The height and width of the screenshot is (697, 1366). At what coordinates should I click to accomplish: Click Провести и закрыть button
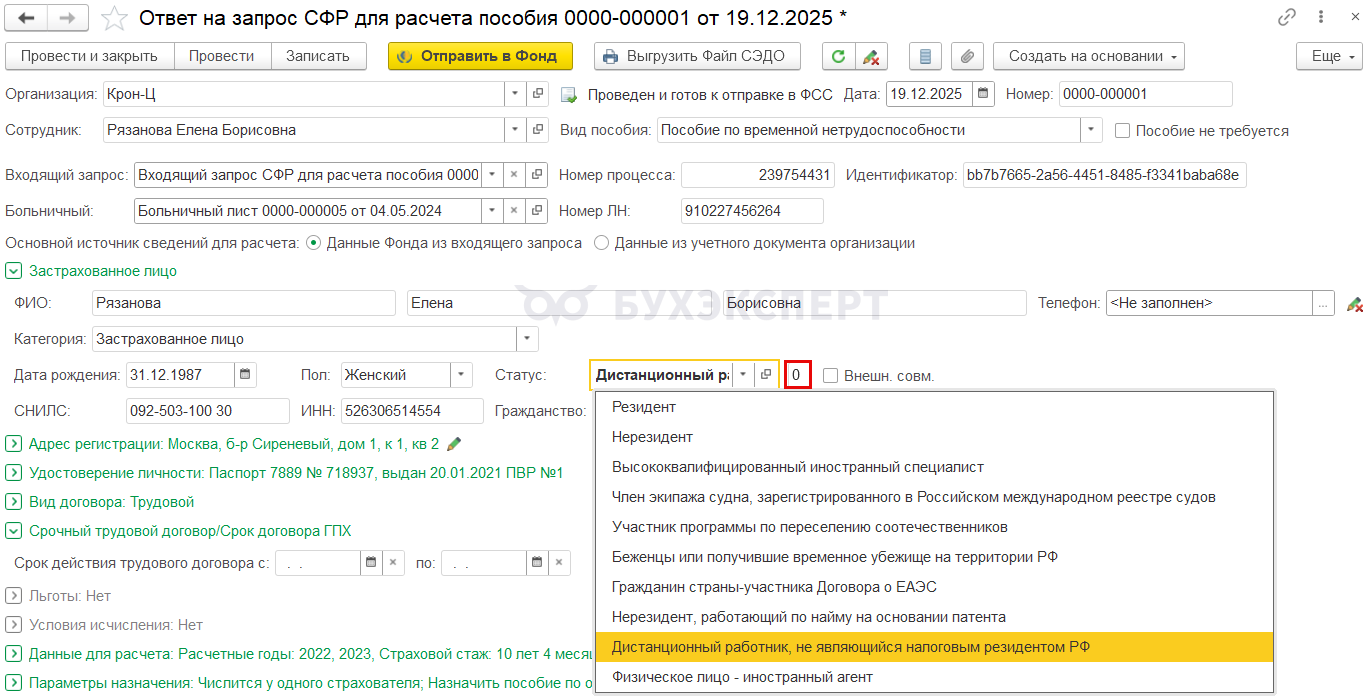coord(90,56)
